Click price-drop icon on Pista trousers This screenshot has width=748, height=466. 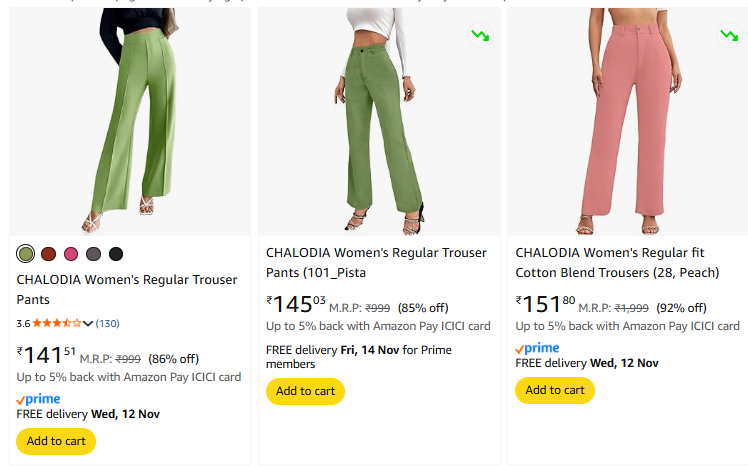[x=480, y=35]
